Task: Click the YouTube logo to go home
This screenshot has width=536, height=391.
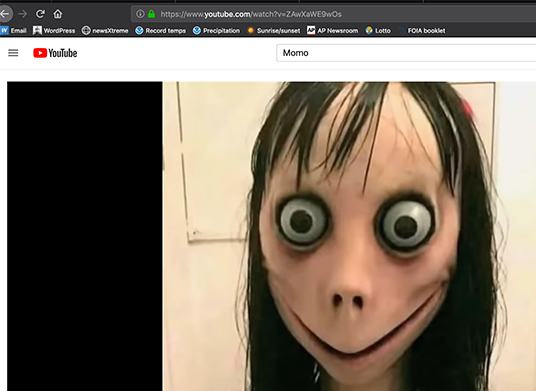Action: tap(55, 53)
